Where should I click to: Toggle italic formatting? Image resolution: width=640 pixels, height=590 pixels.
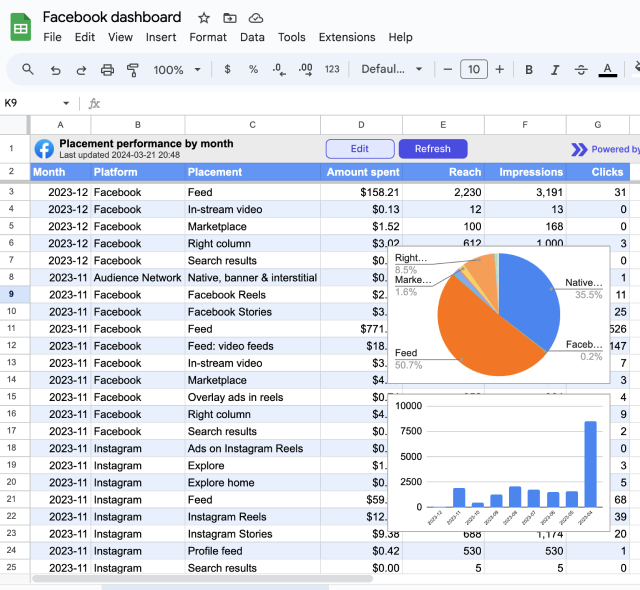(555, 70)
